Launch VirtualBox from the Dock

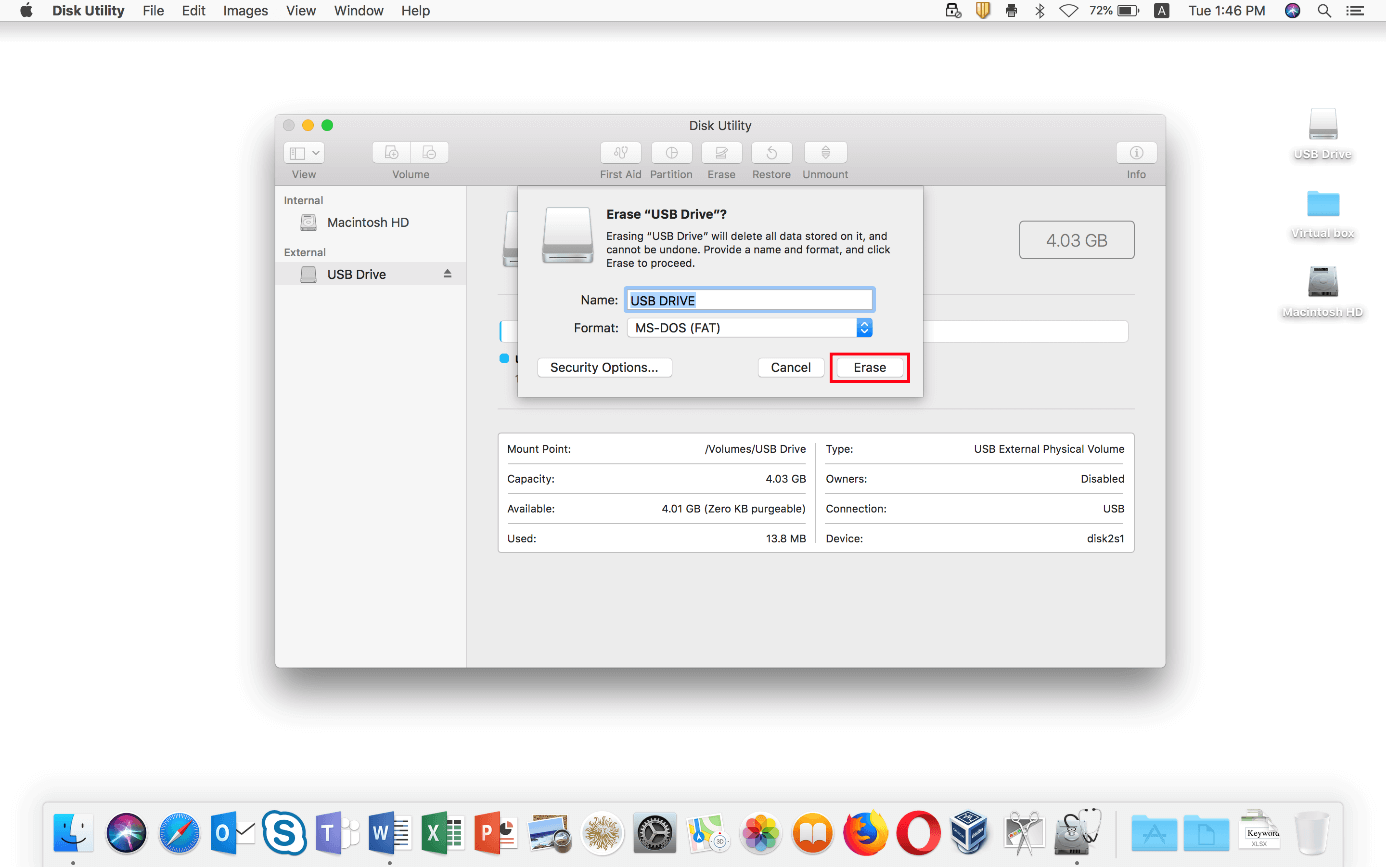968,832
